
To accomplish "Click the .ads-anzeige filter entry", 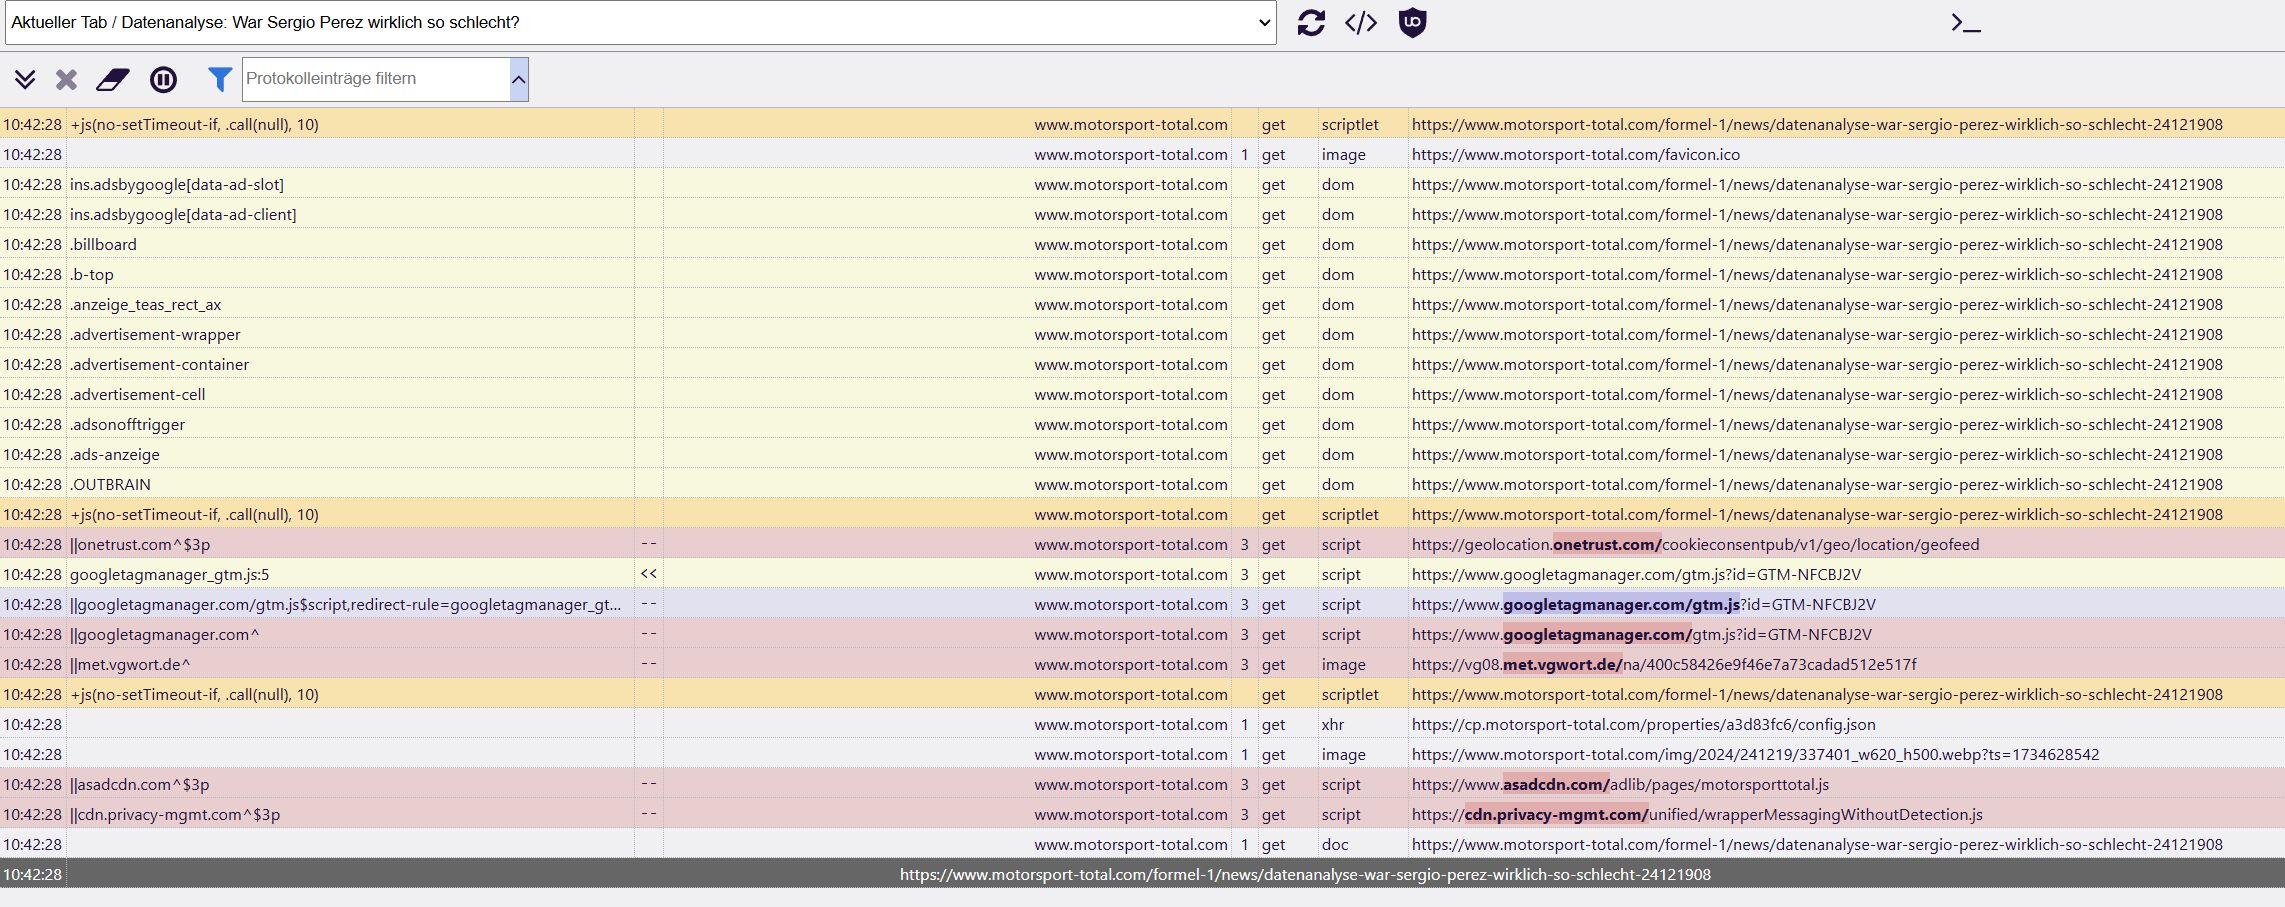I will coord(115,454).
